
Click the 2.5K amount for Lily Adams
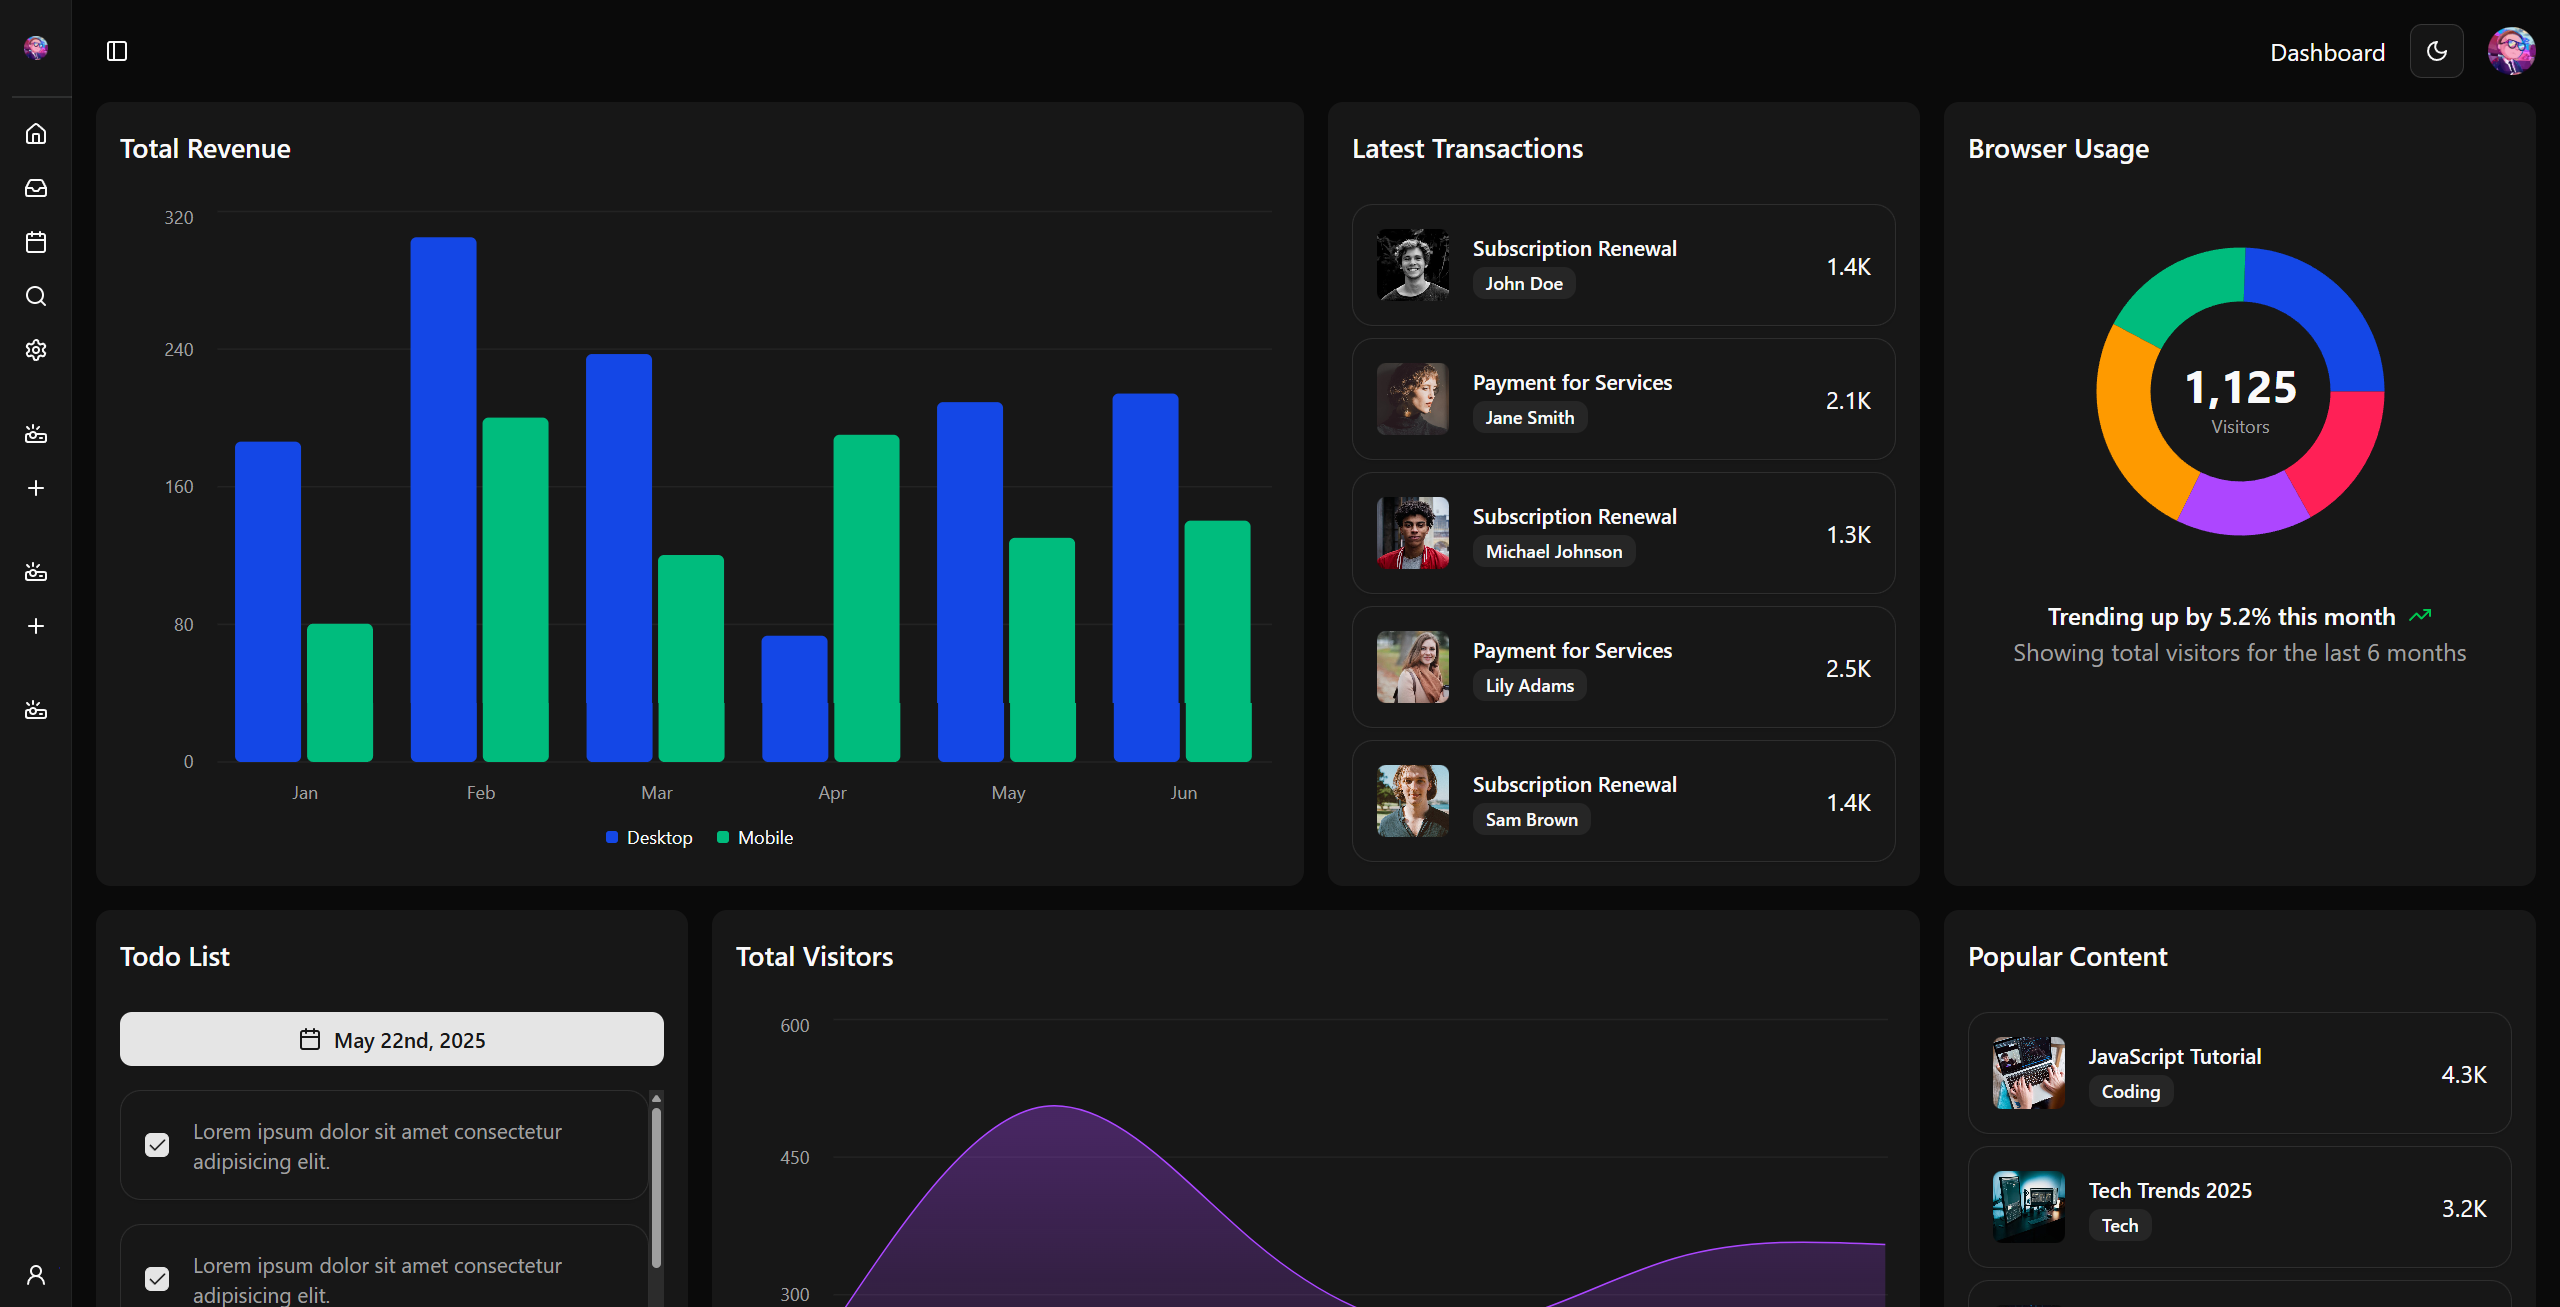(1848, 668)
